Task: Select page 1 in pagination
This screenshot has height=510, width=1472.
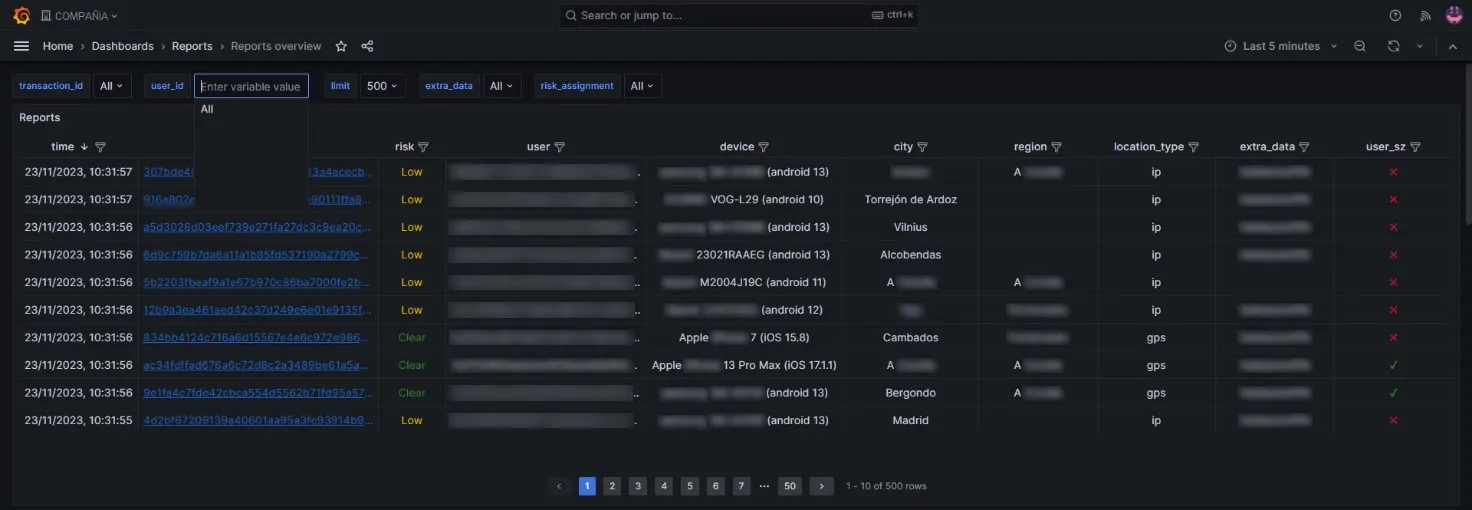Action: [x=587, y=486]
